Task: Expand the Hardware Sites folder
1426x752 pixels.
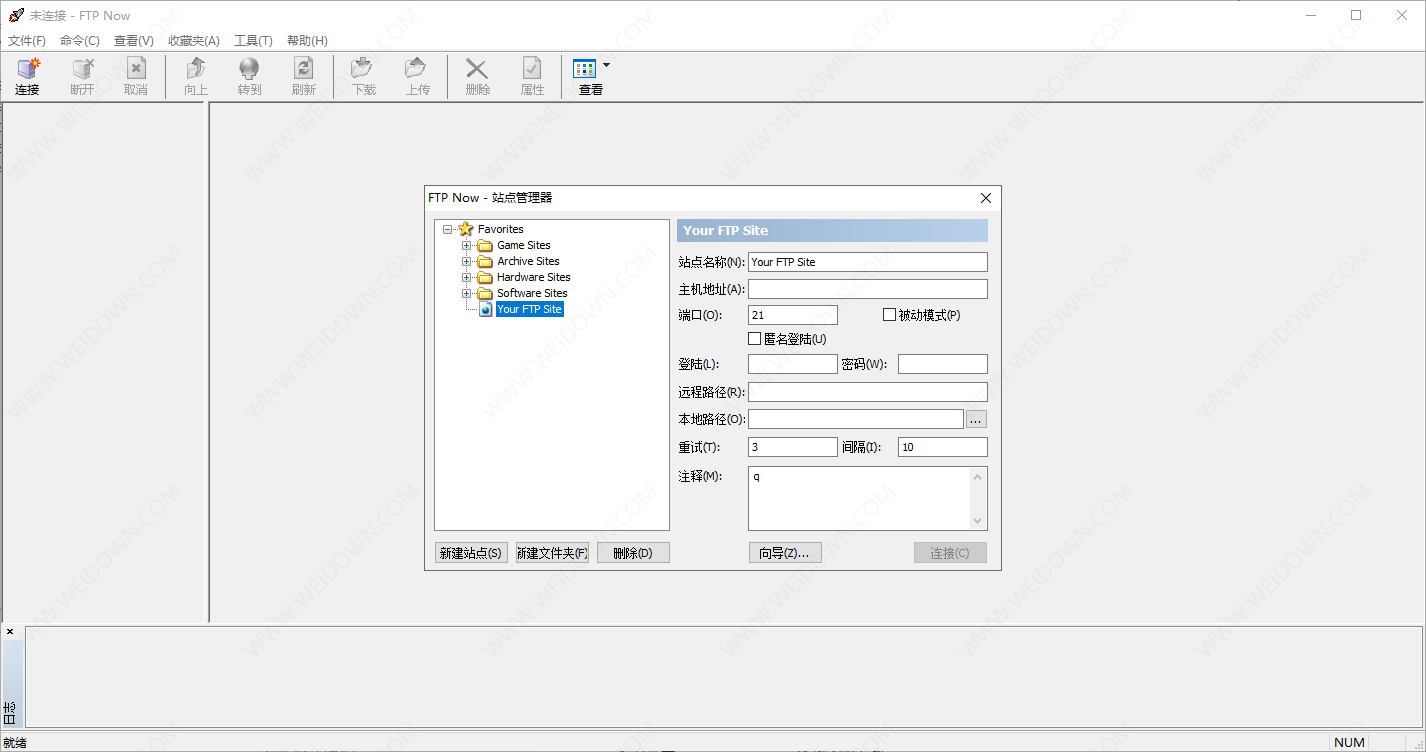Action: [x=467, y=277]
